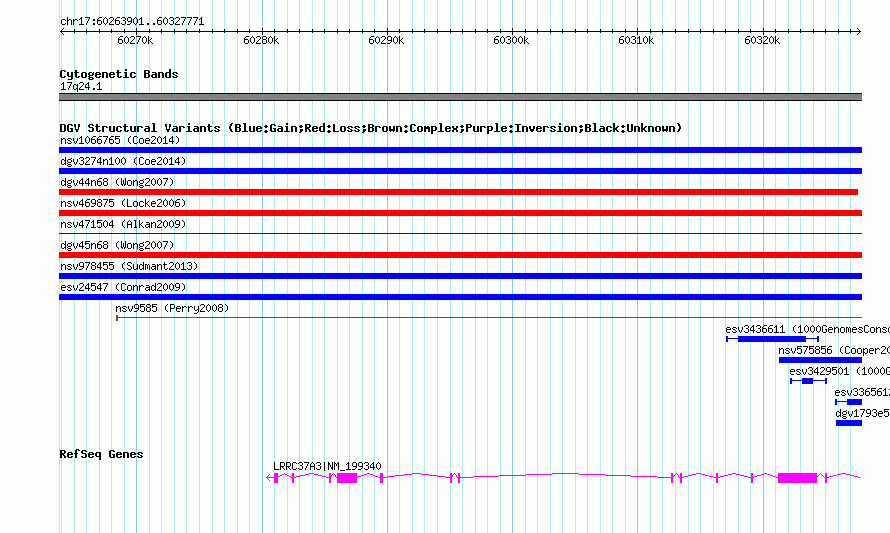Viewport: 890px width, 533px height.
Task: Click the 60310k ruler tick label
Action: (x=636, y=40)
